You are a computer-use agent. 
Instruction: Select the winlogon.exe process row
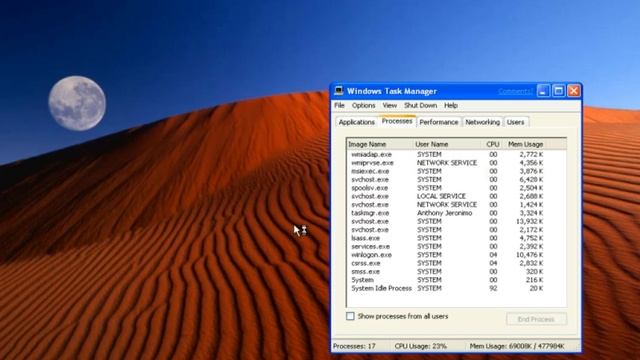(x=456, y=255)
